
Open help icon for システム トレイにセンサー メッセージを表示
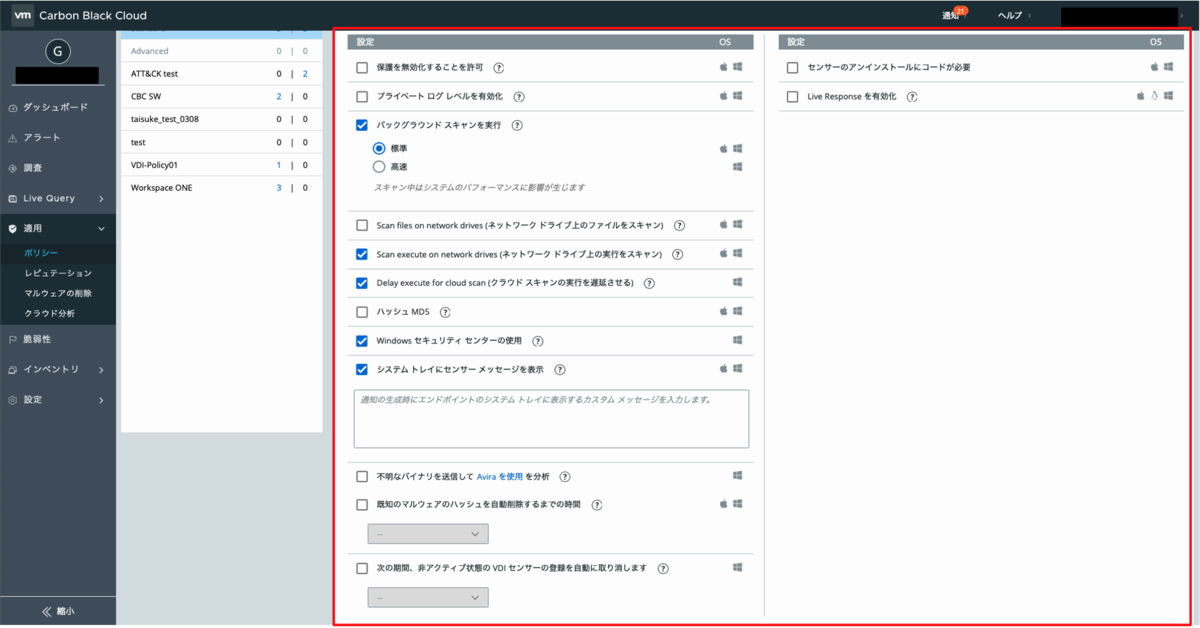coord(560,370)
